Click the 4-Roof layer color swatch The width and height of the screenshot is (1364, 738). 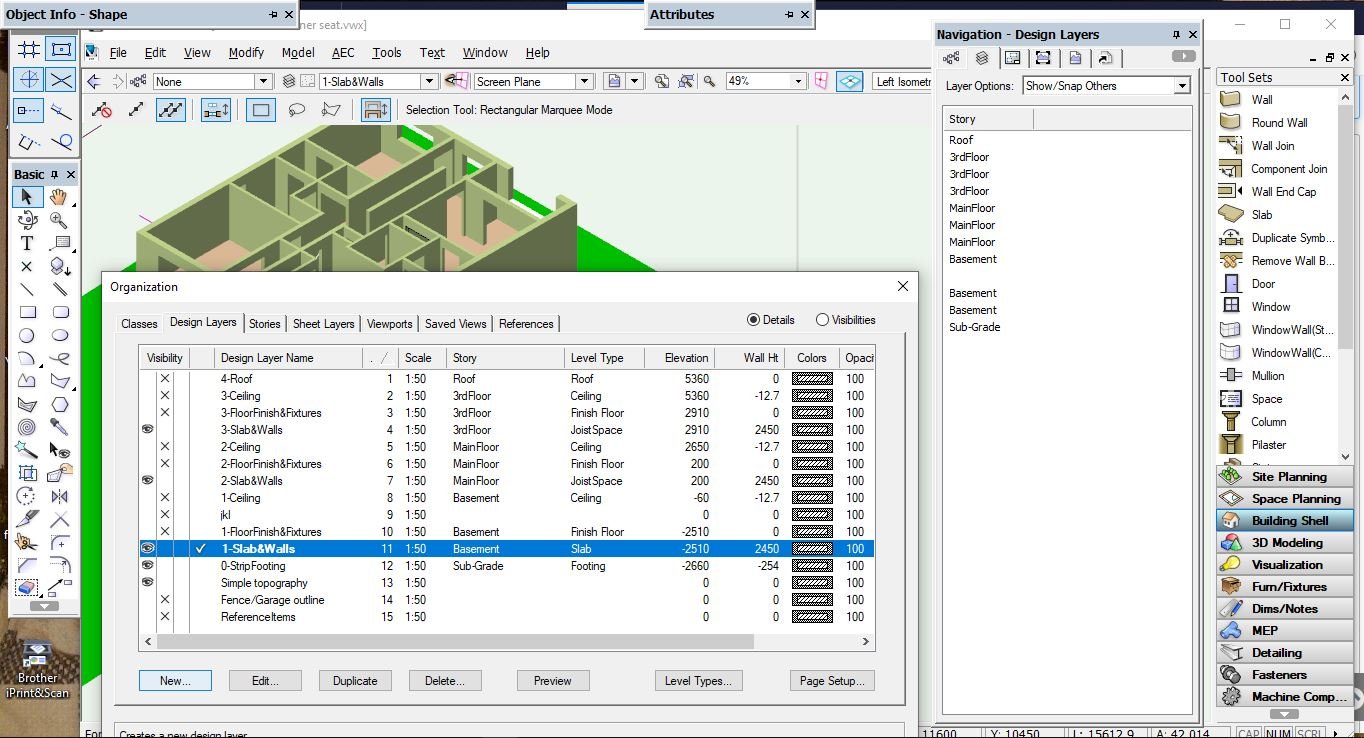[x=811, y=379]
